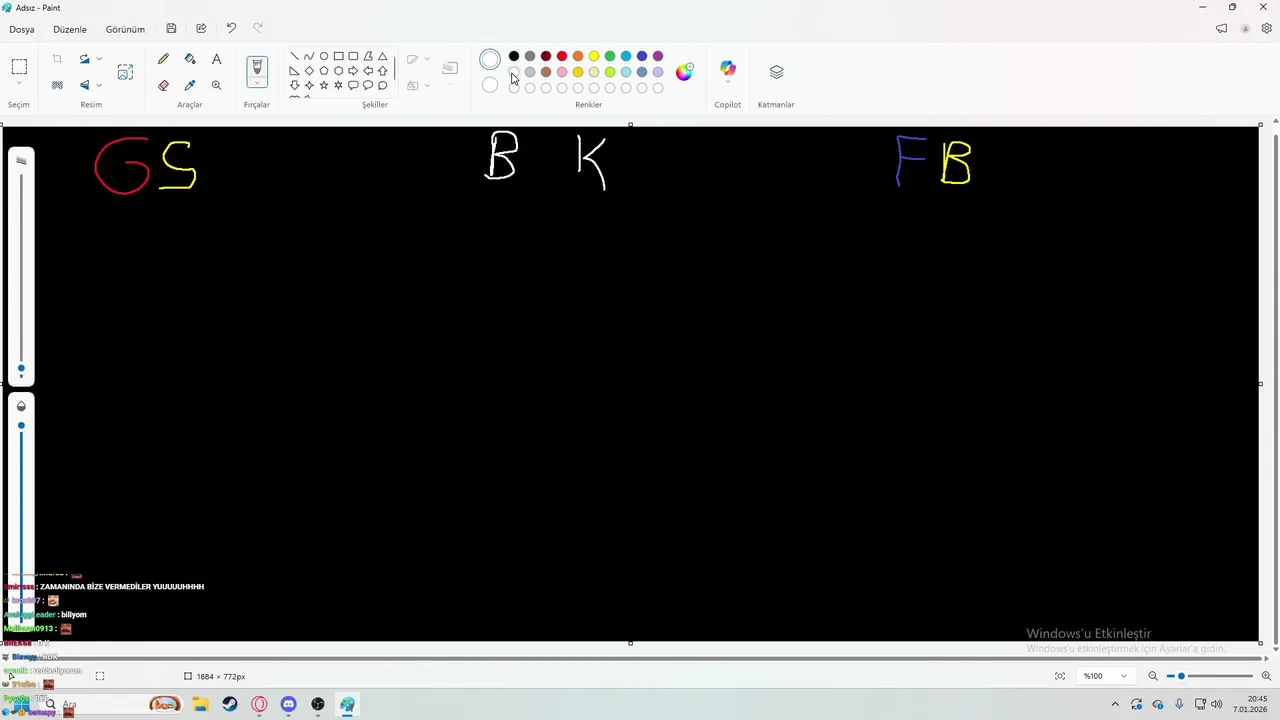The image size is (1280, 720).
Task: Click the Redo arrow
Action: pyautogui.click(x=258, y=29)
